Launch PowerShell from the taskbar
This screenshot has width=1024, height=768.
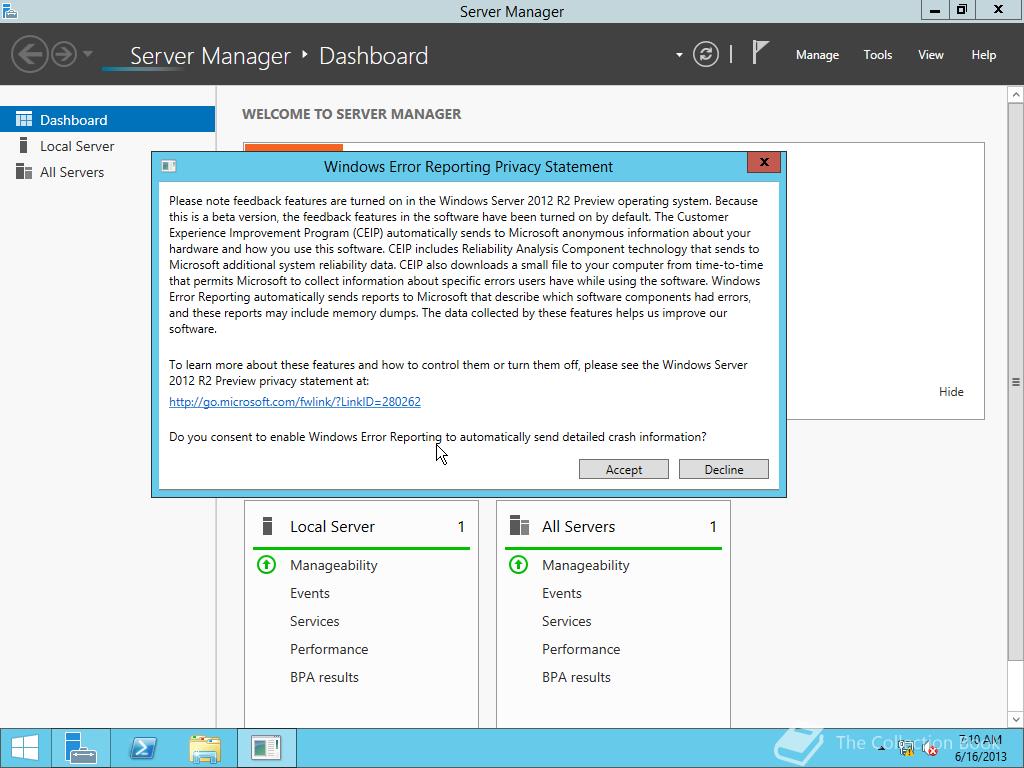143,748
